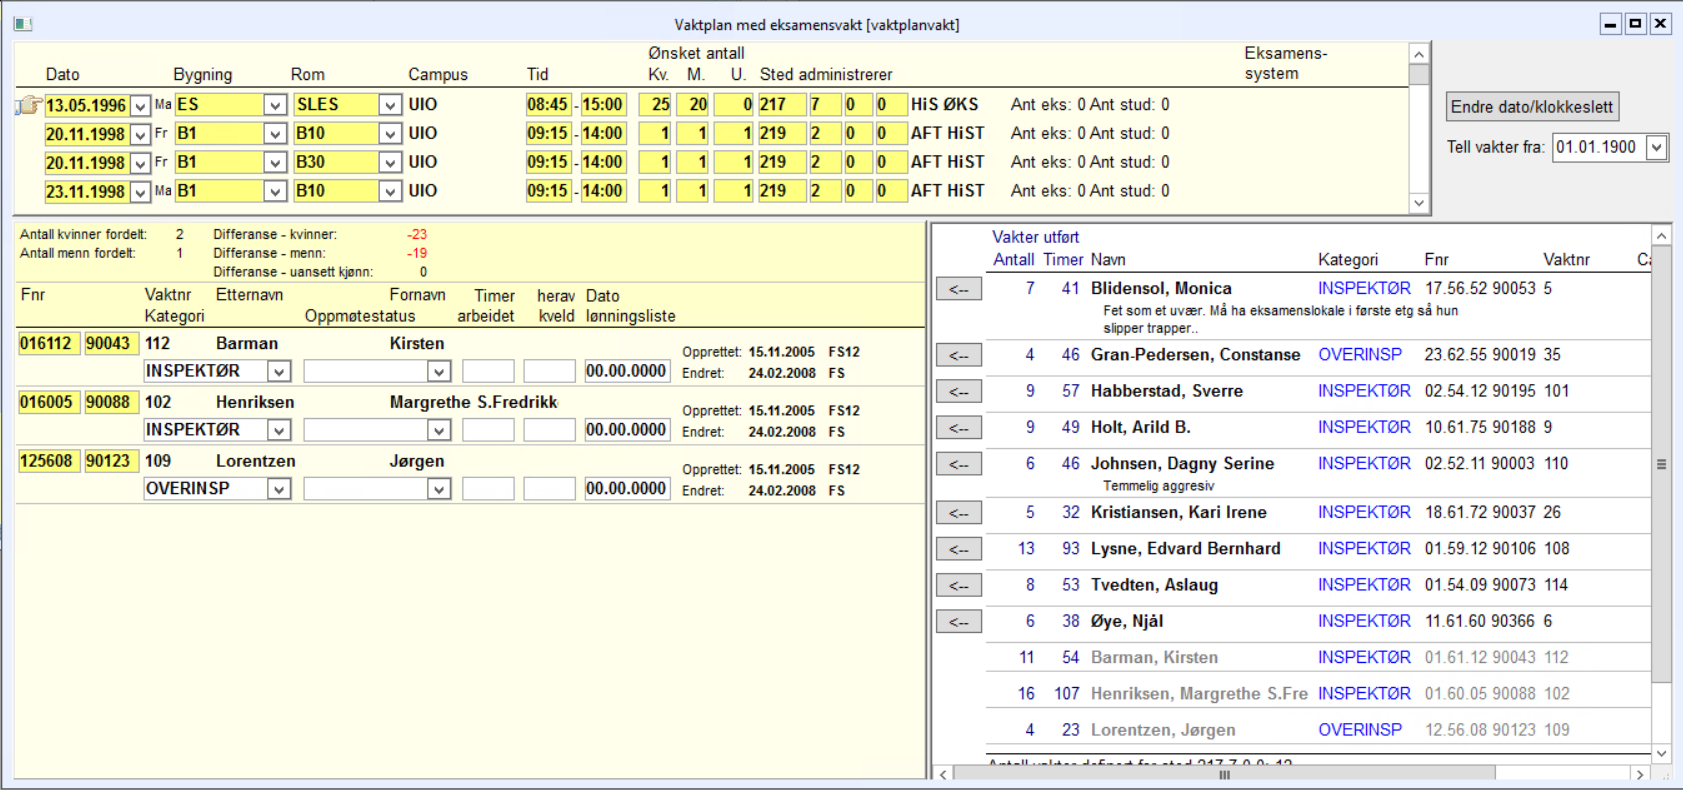Click the Vaktnr field 90123

109,462
